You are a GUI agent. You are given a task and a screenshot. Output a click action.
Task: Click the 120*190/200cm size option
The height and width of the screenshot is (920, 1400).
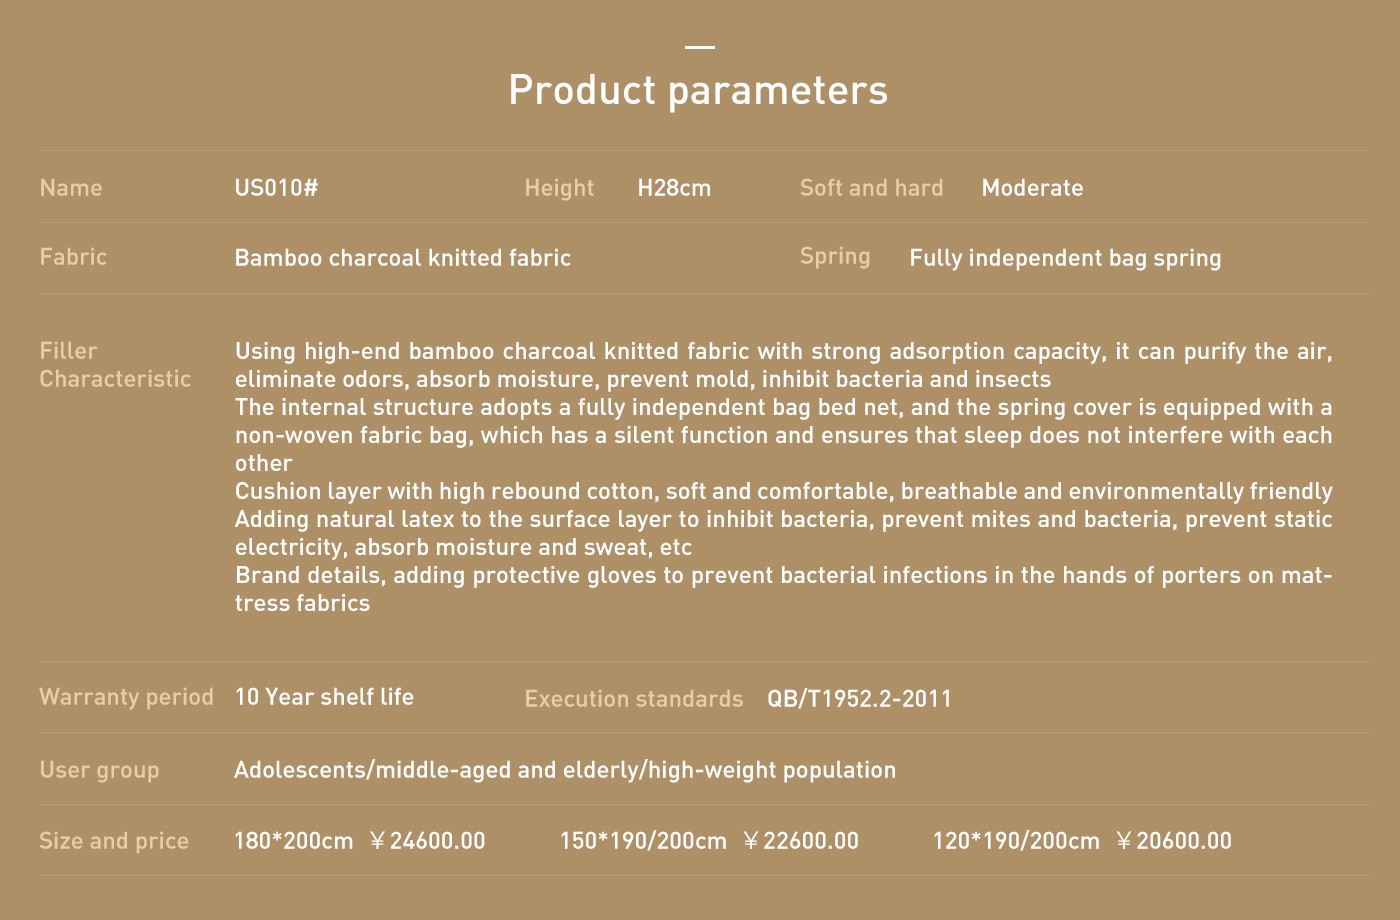click(1016, 841)
